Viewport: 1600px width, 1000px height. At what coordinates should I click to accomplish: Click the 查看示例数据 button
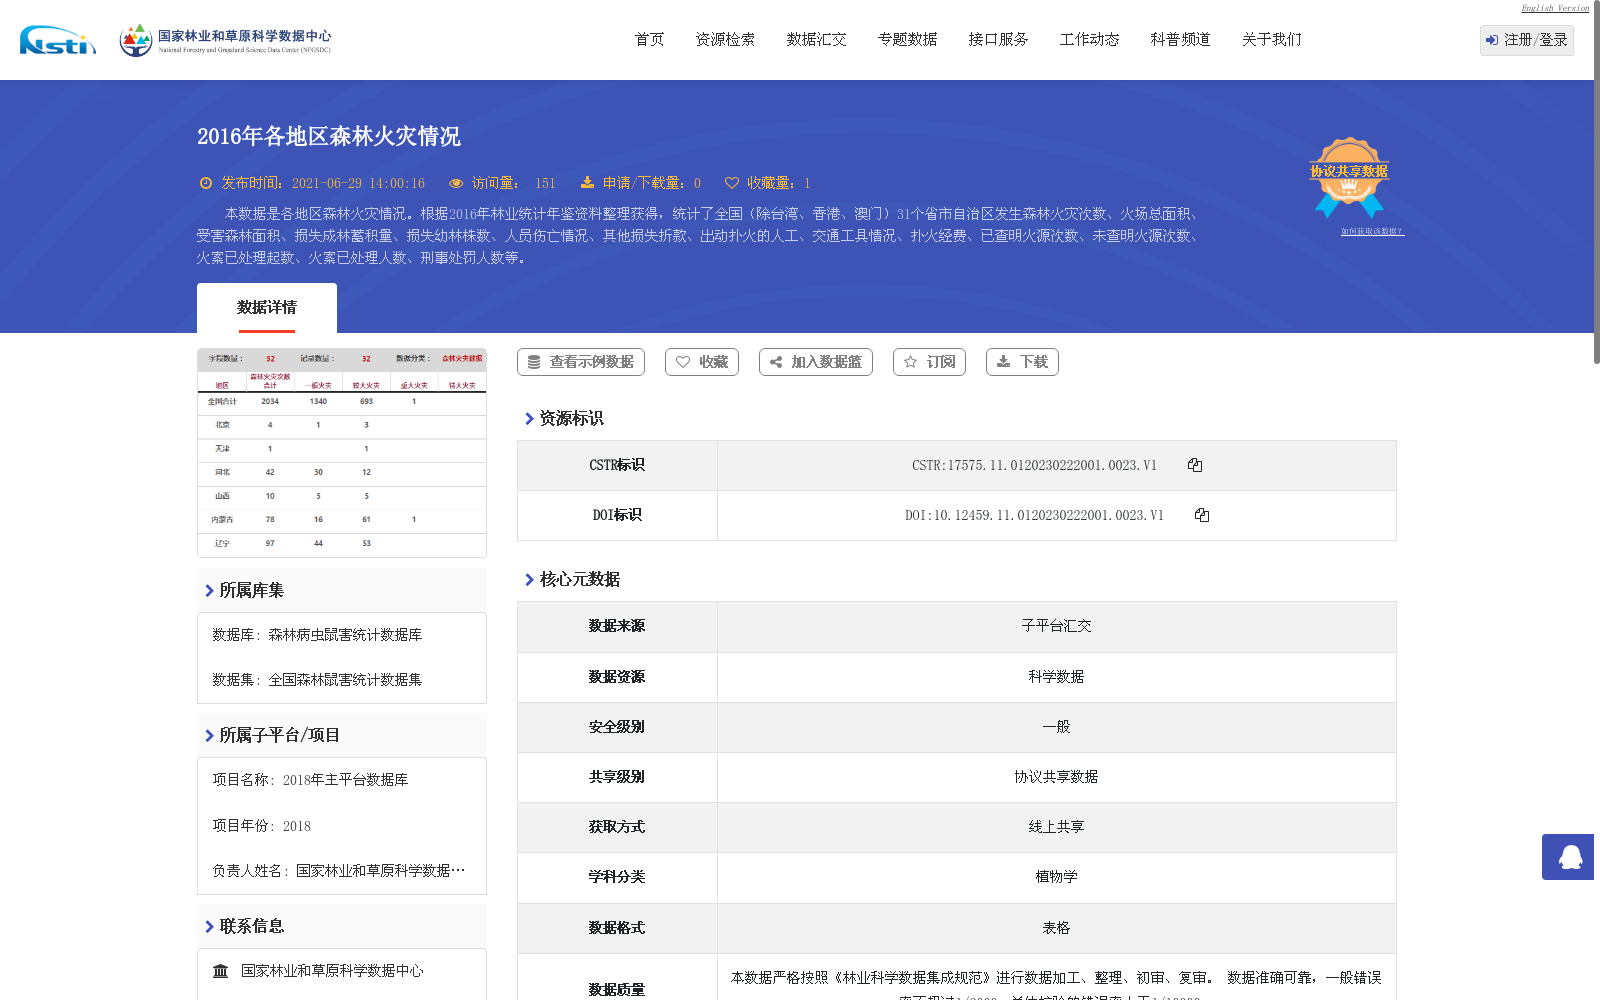tap(581, 362)
